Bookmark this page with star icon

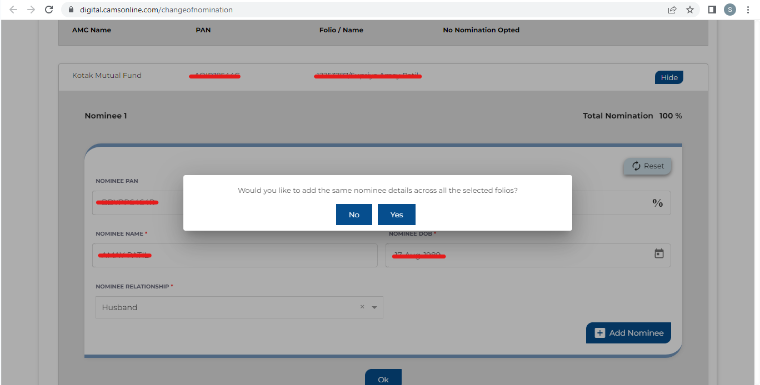coord(690,10)
